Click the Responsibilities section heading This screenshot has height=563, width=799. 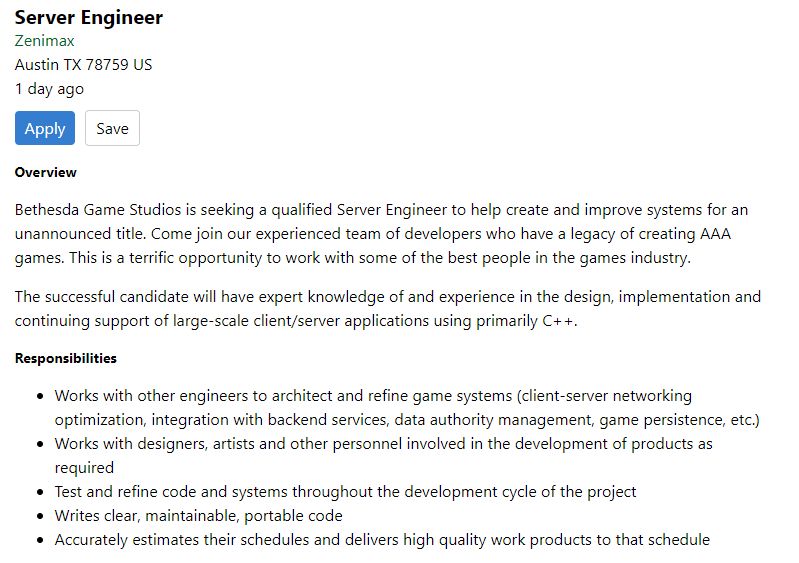pyautogui.click(x=65, y=358)
